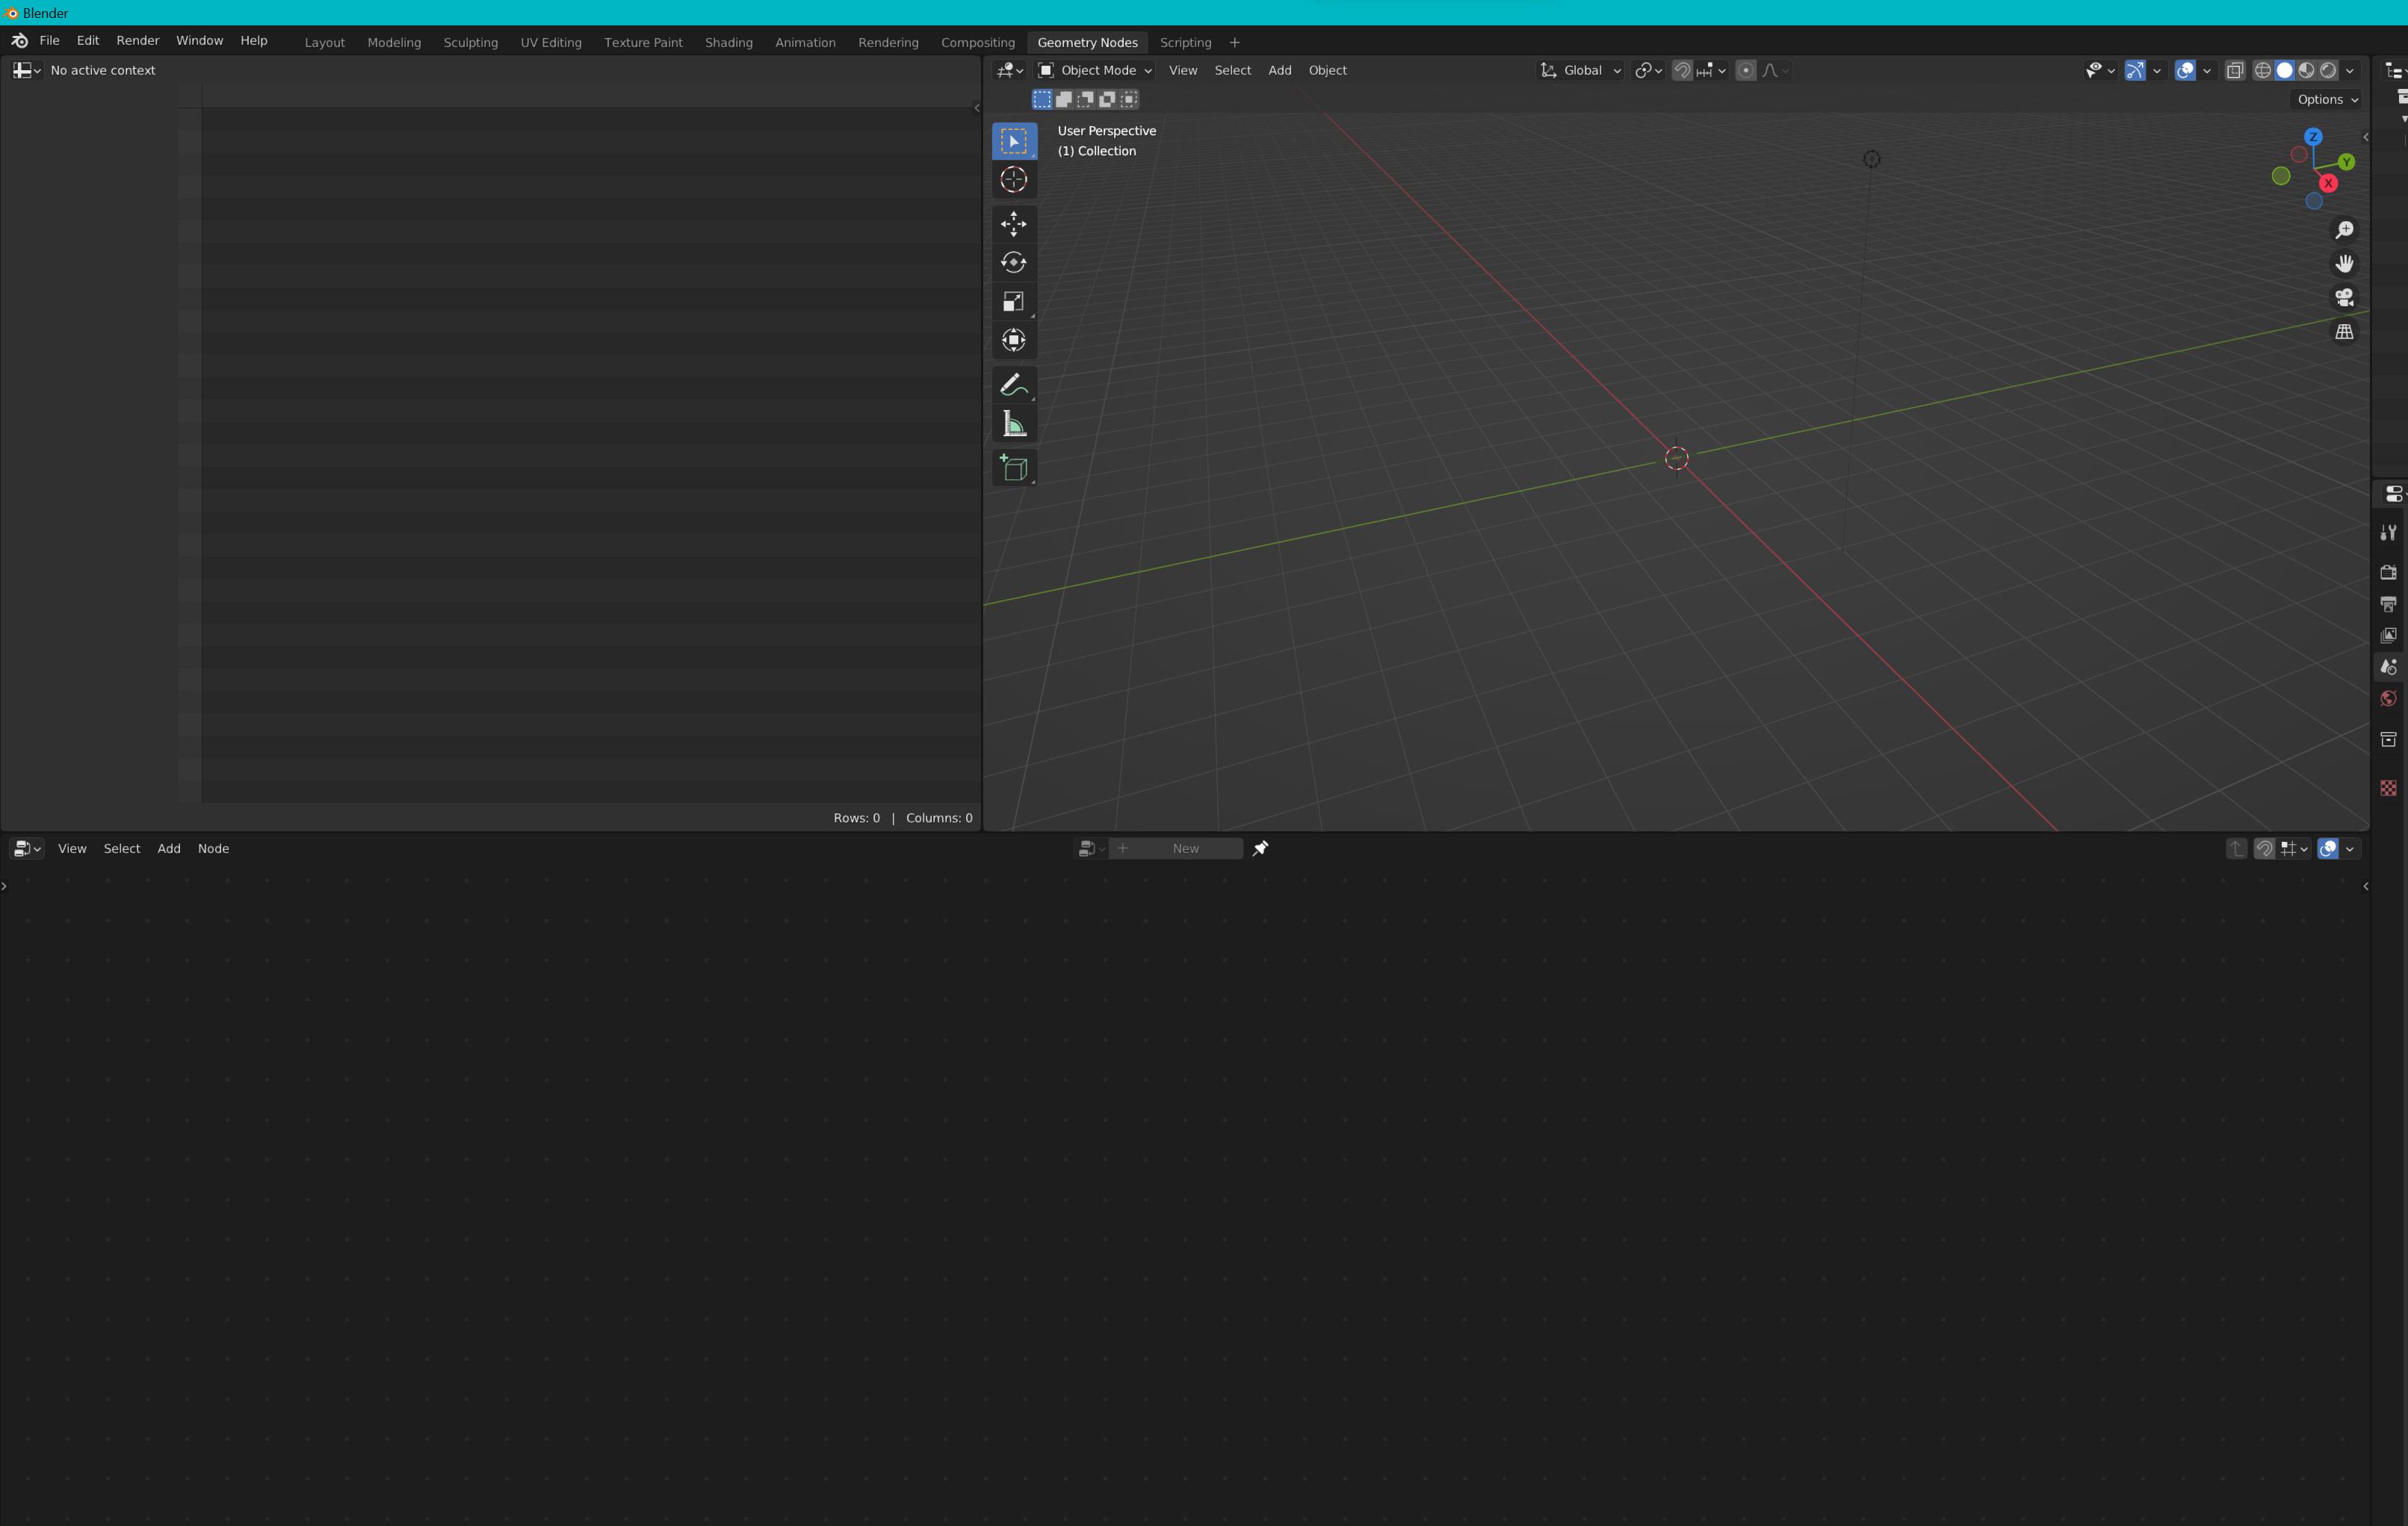2408x1526 pixels.
Task: Select the Add Cube tool
Action: tap(1014, 468)
